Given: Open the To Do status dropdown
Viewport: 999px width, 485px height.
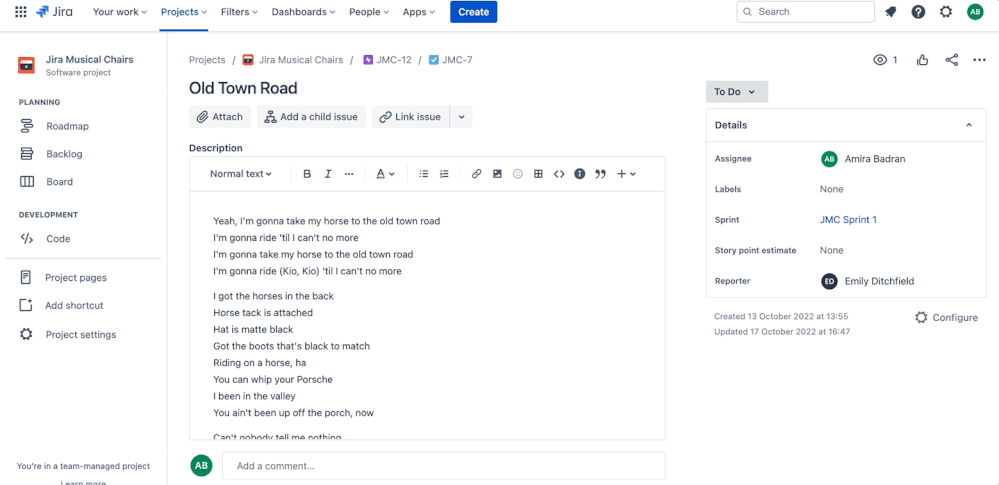Looking at the screenshot, I should click(737, 92).
